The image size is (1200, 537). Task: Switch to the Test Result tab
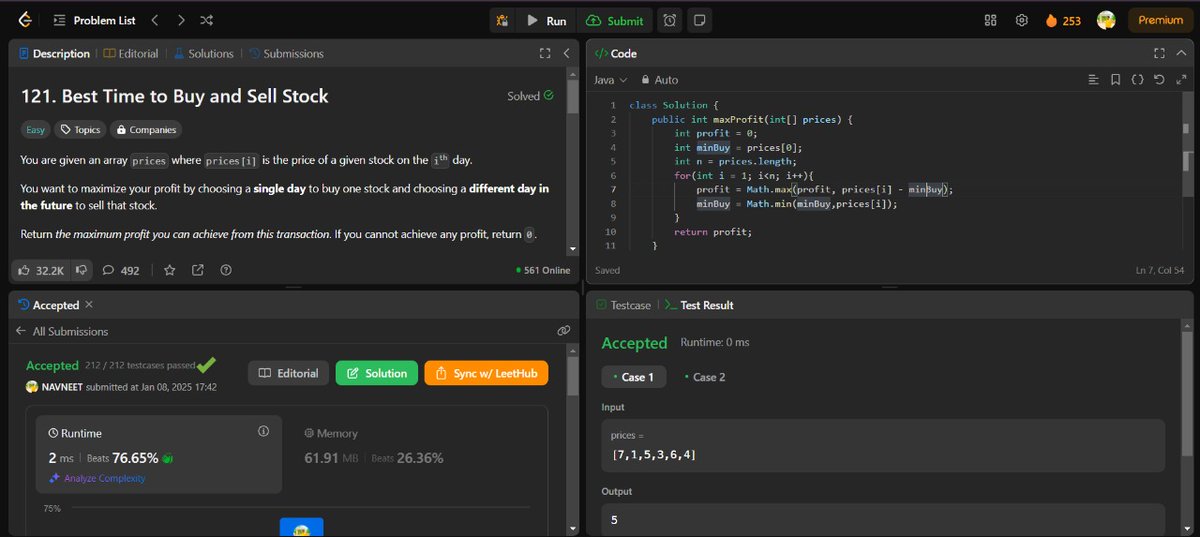pyautogui.click(x=700, y=305)
